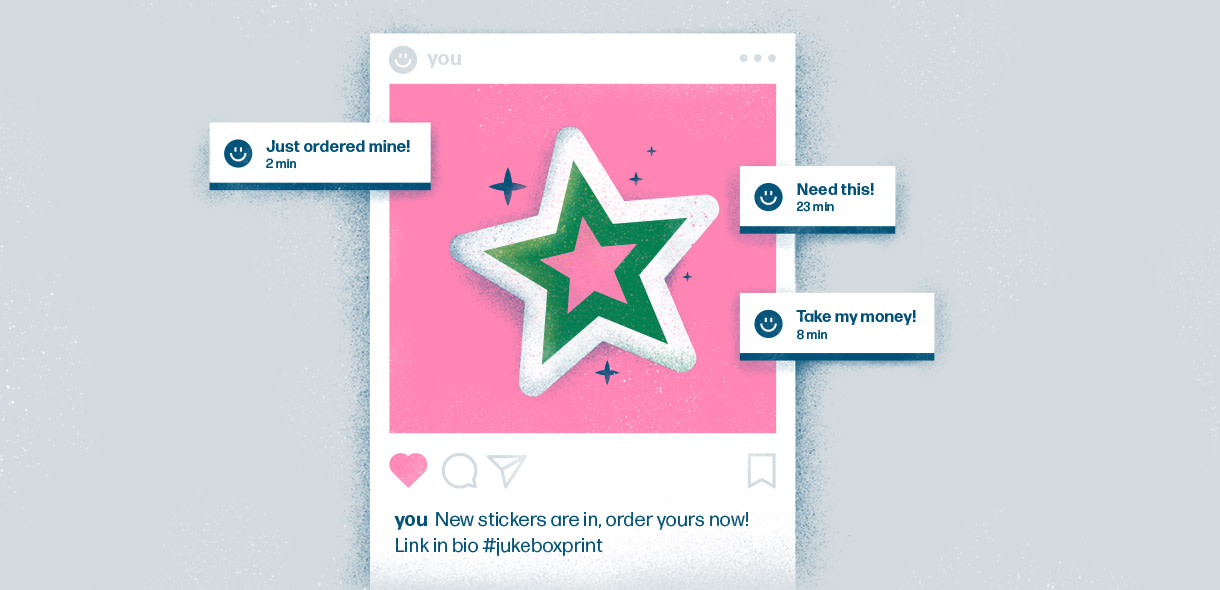Open the 'Just ordered mine!' notification
This screenshot has height=590, width=1220.
(x=320, y=155)
